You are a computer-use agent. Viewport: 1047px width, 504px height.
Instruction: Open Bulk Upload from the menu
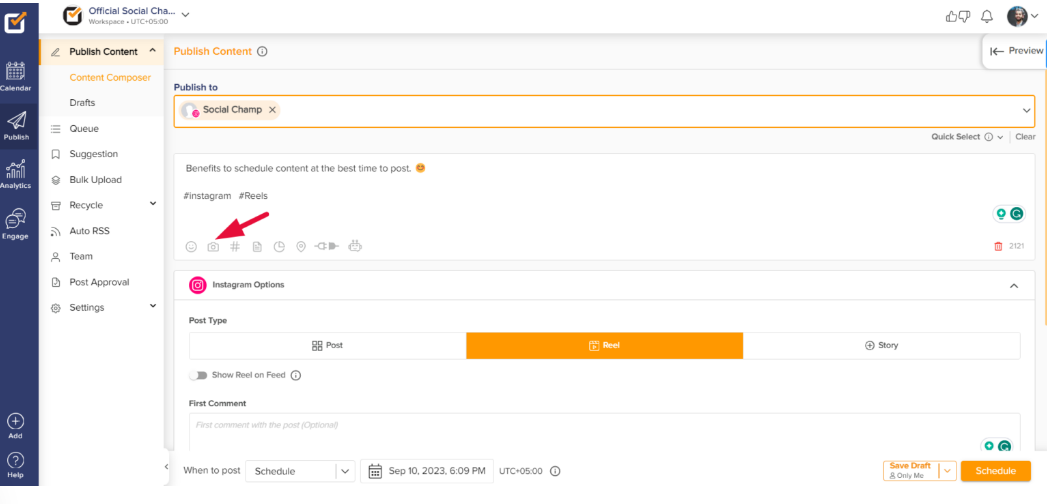click(95, 180)
